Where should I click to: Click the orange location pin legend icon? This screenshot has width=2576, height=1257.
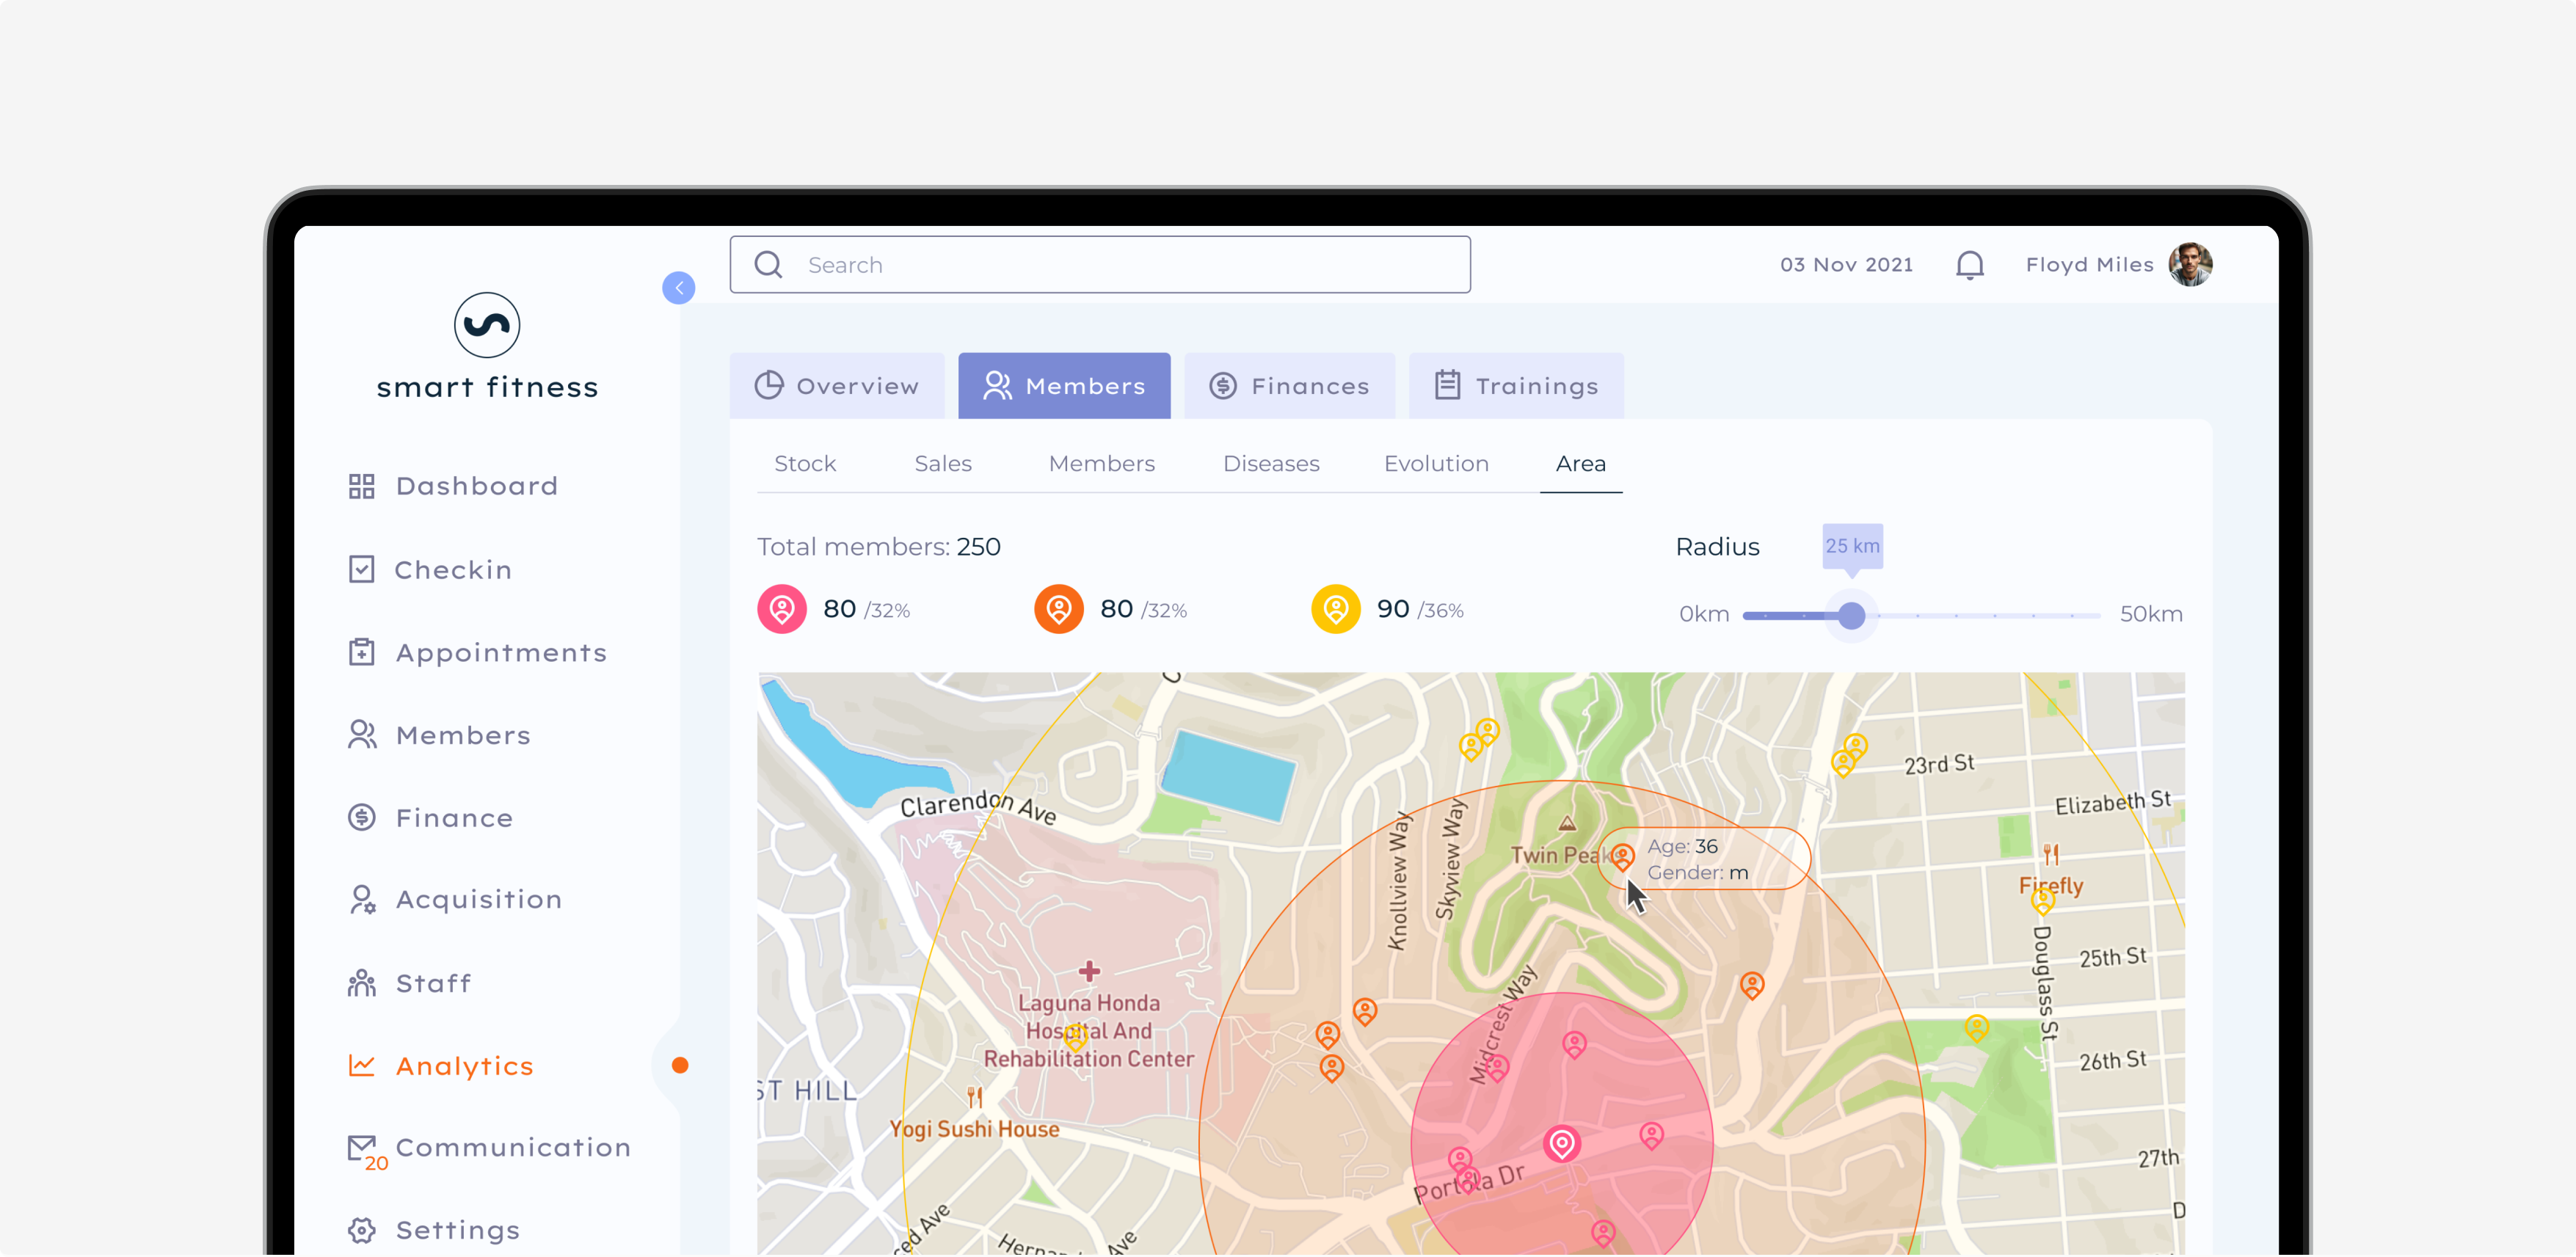click(1059, 609)
